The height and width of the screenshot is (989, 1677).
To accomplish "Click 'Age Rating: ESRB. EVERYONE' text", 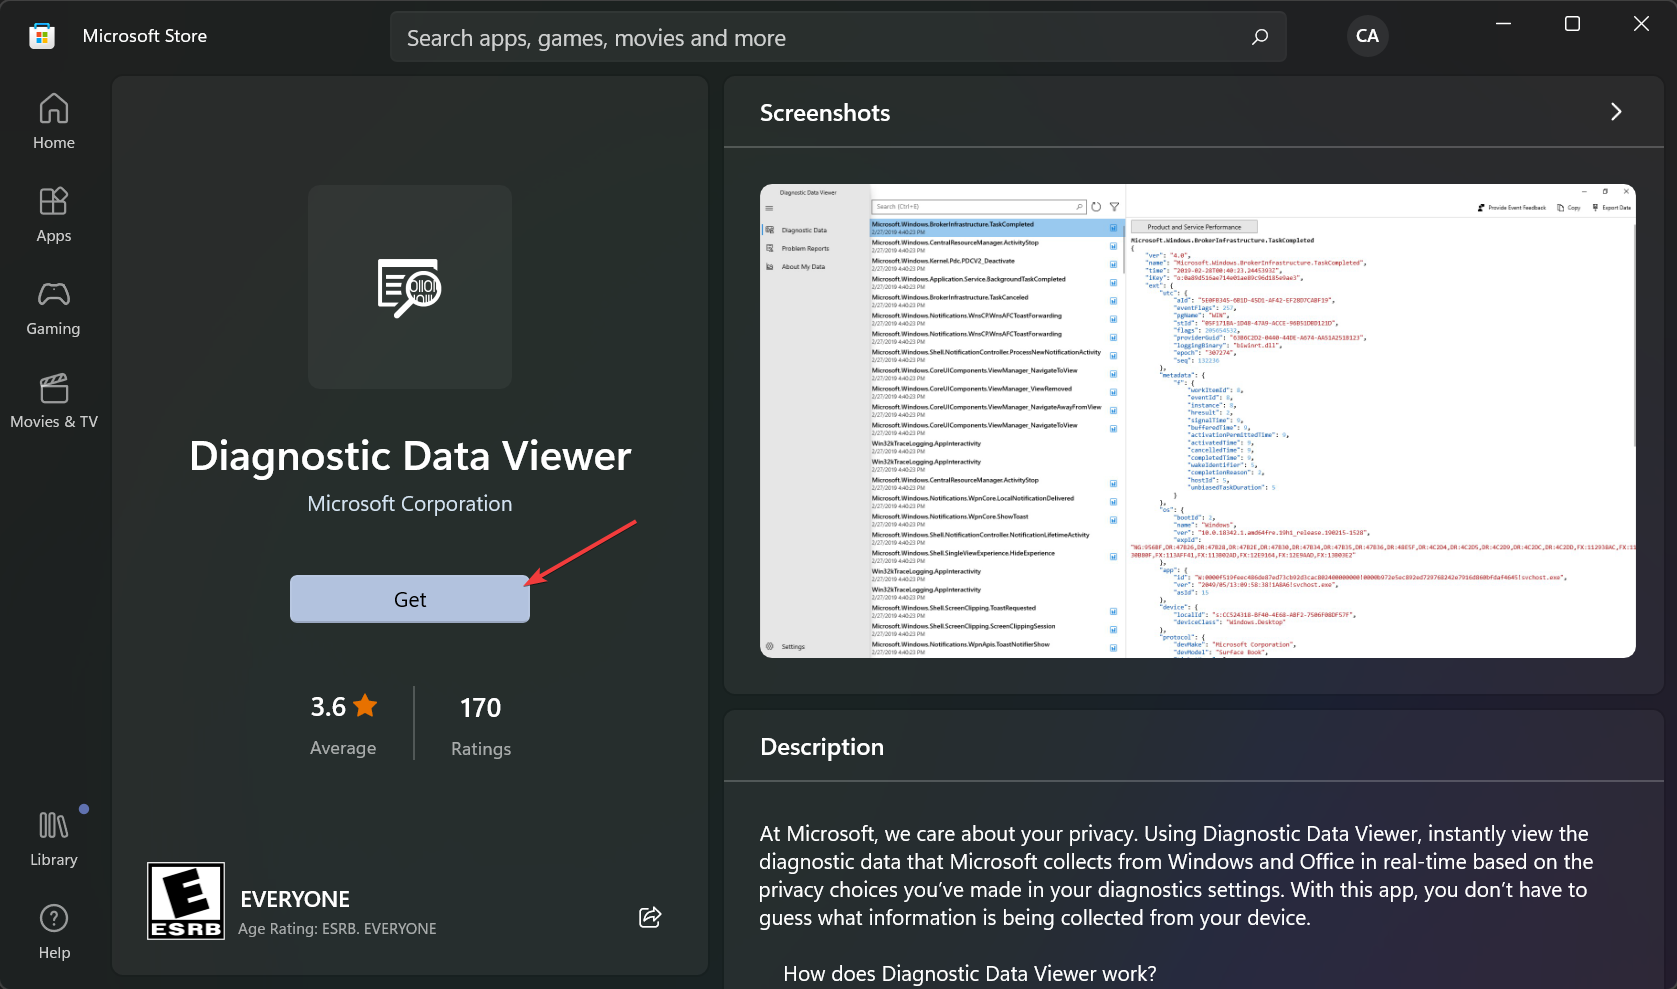I will pos(337,929).
